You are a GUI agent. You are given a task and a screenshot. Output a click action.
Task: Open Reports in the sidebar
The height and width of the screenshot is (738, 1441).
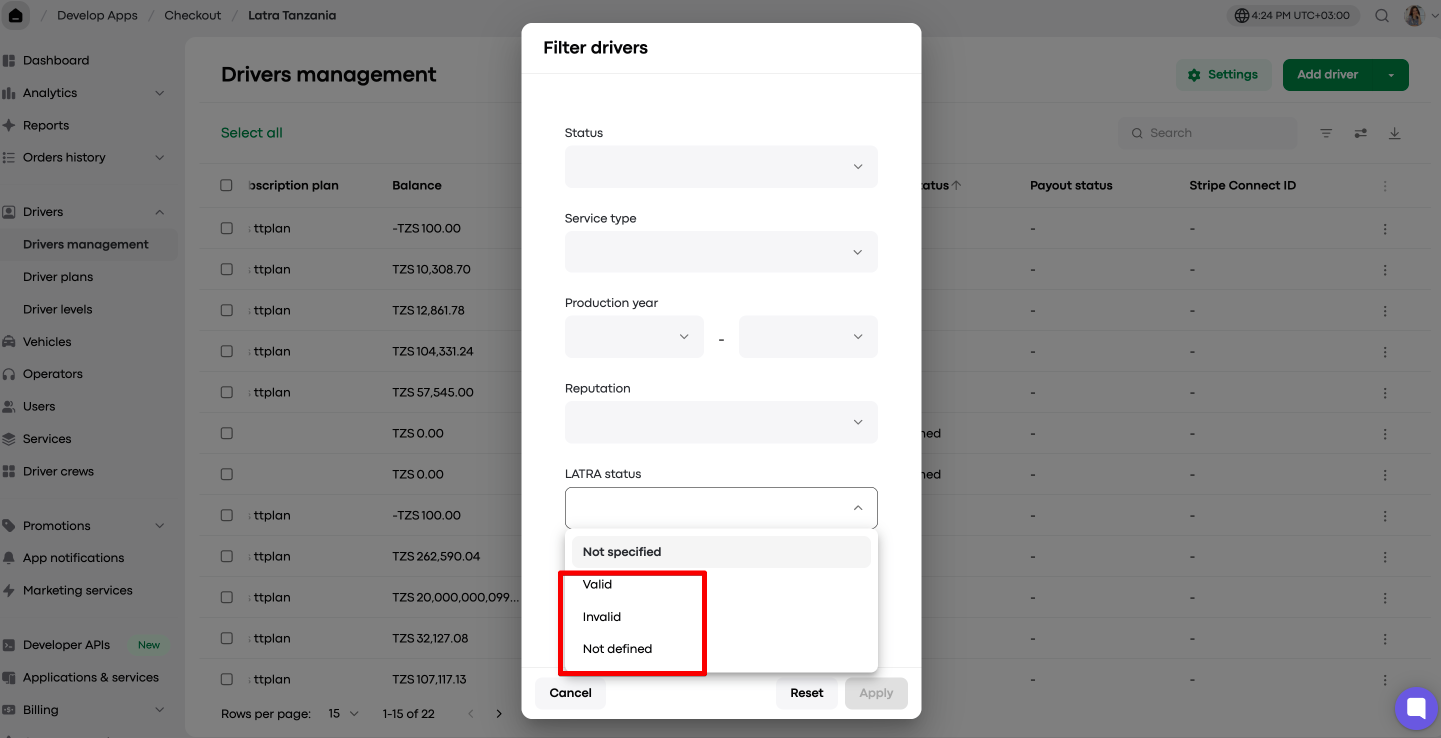point(46,125)
